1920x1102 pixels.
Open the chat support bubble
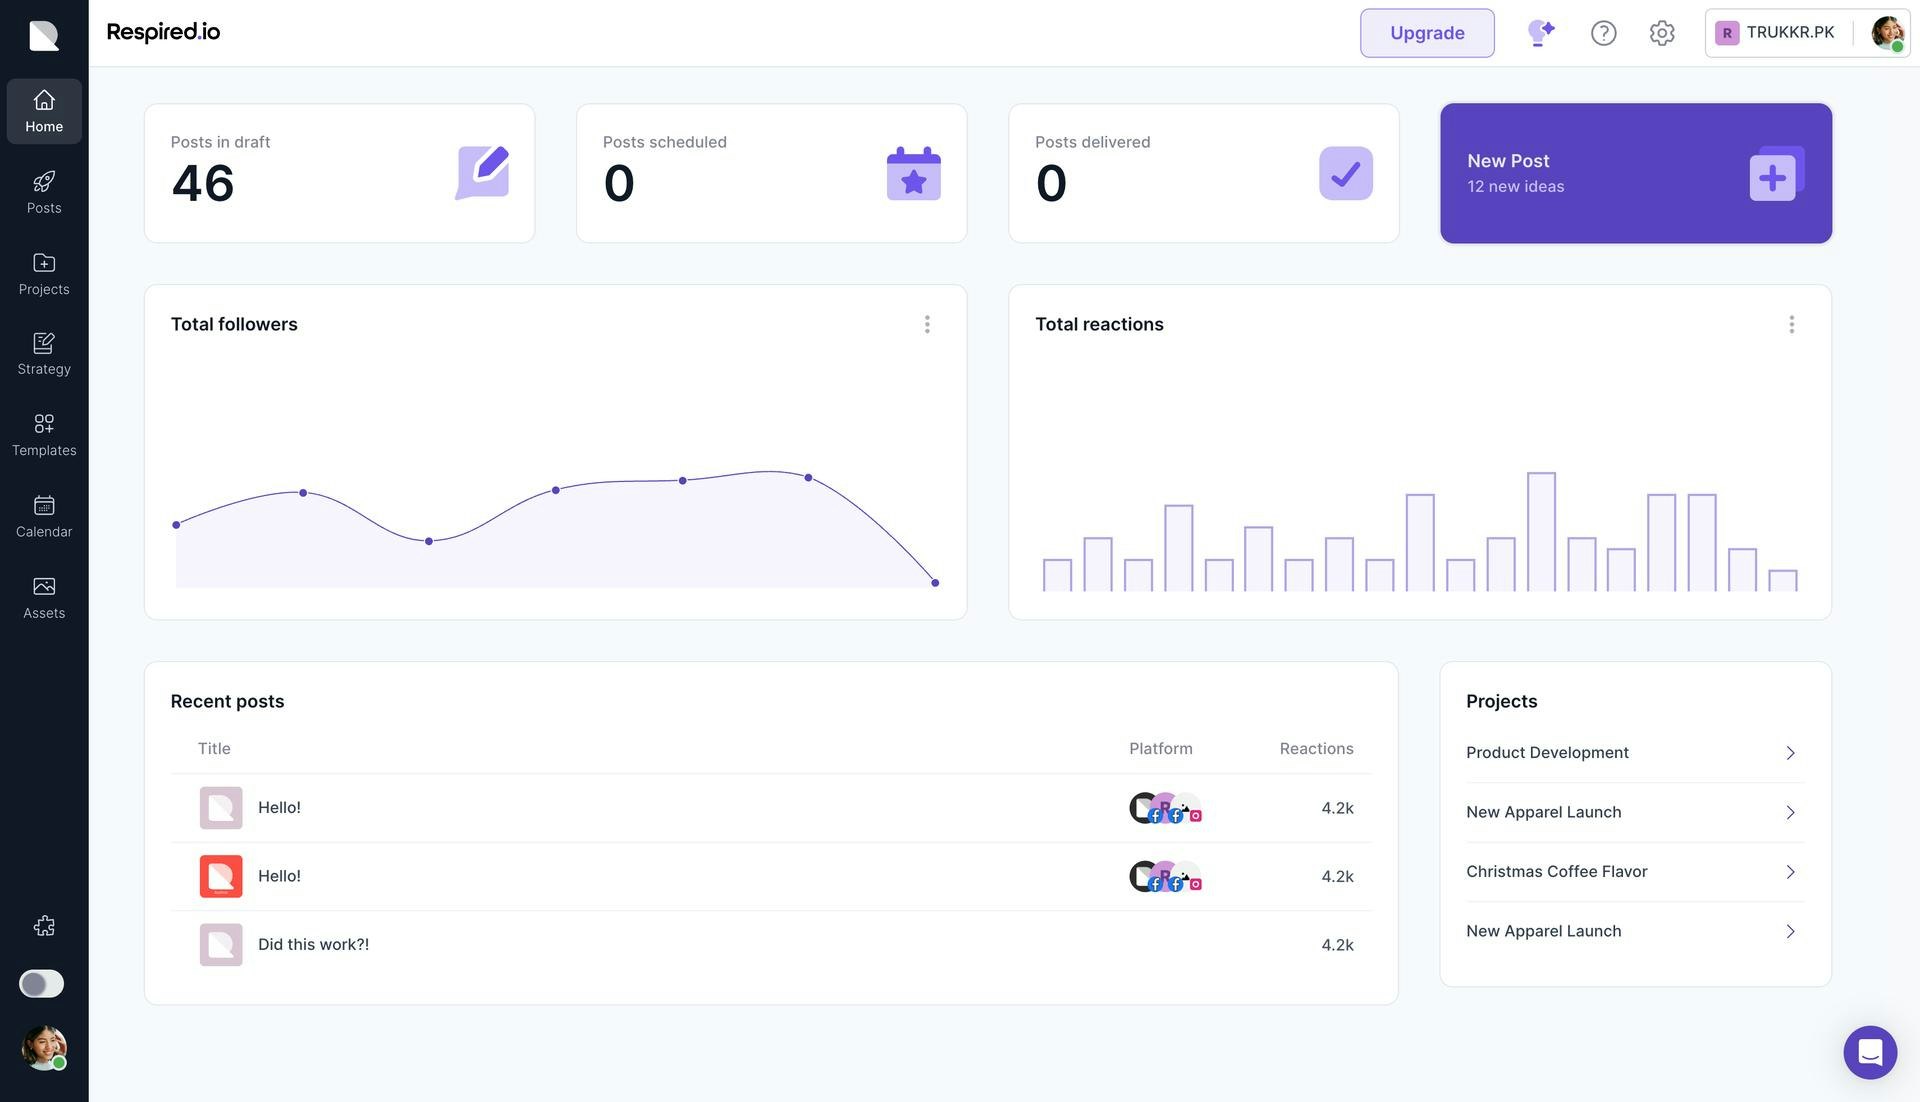(x=1869, y=1051)
